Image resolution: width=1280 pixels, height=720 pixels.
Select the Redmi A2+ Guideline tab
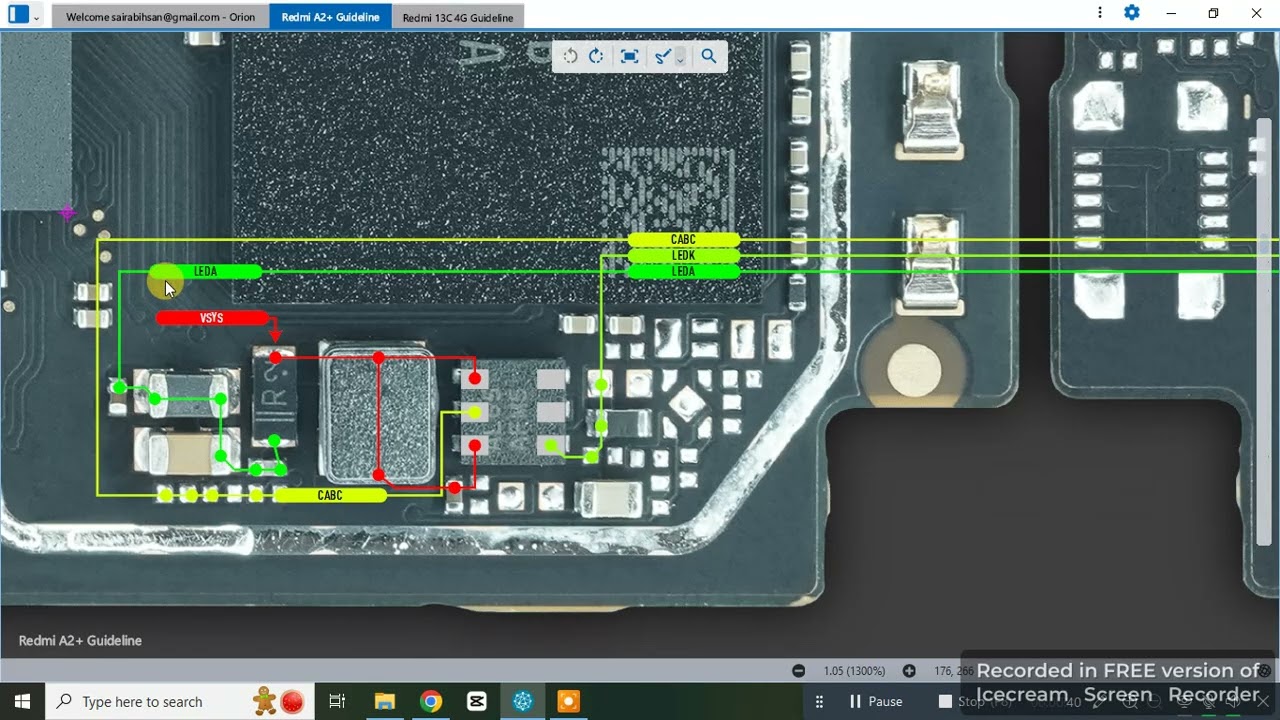330,17
